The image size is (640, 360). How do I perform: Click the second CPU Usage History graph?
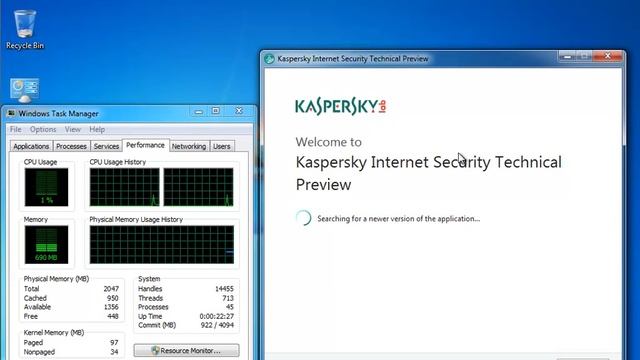pyautogui.click(x=198, y=187)
